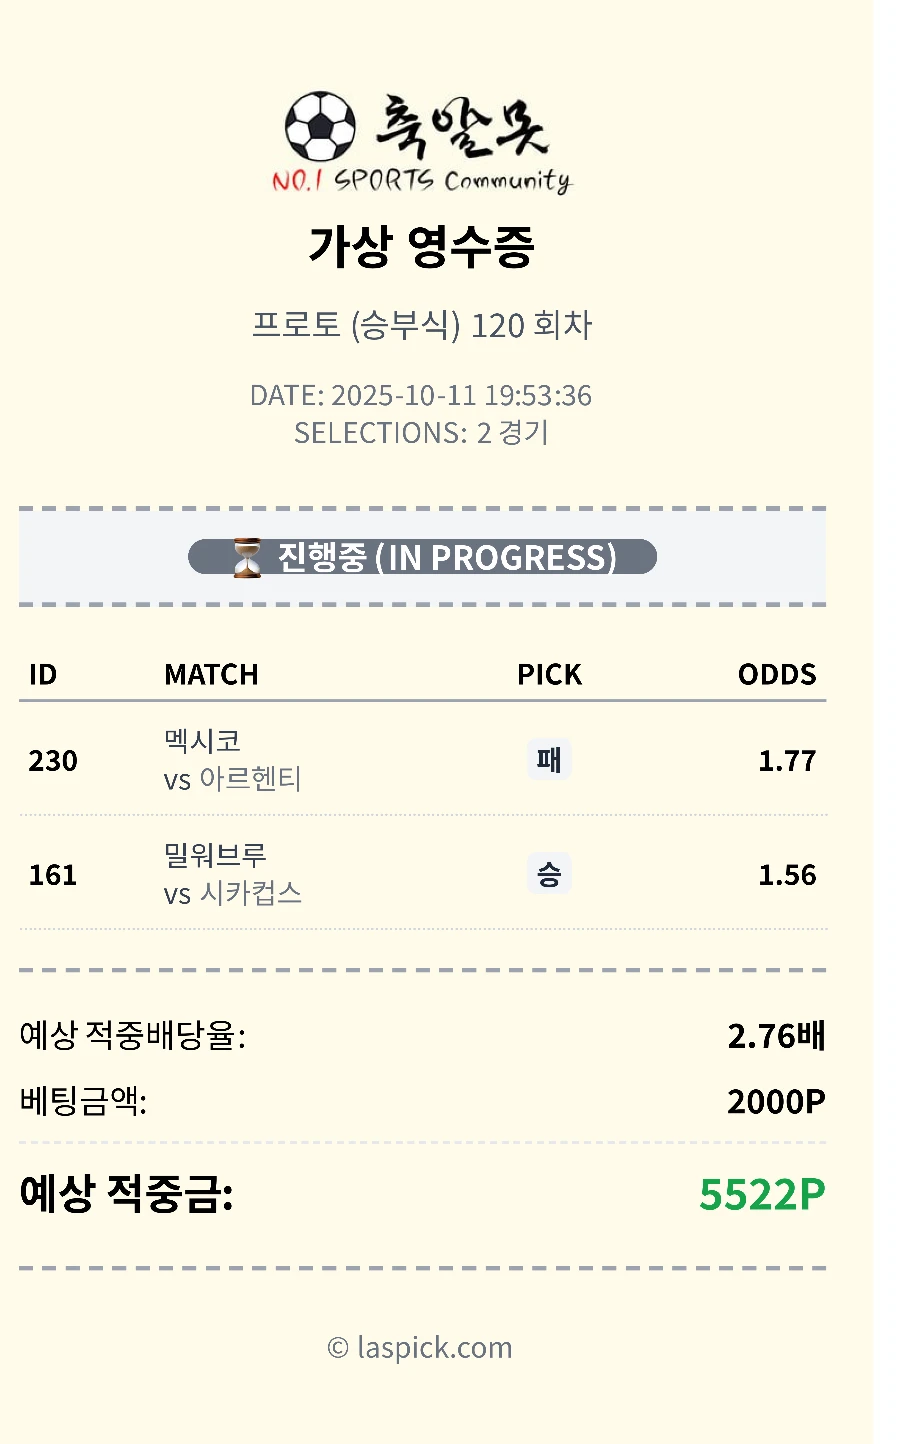Click the 가상 영수증 receipt title
Viewport: 907px width, 1444px height.
(421, 246)
